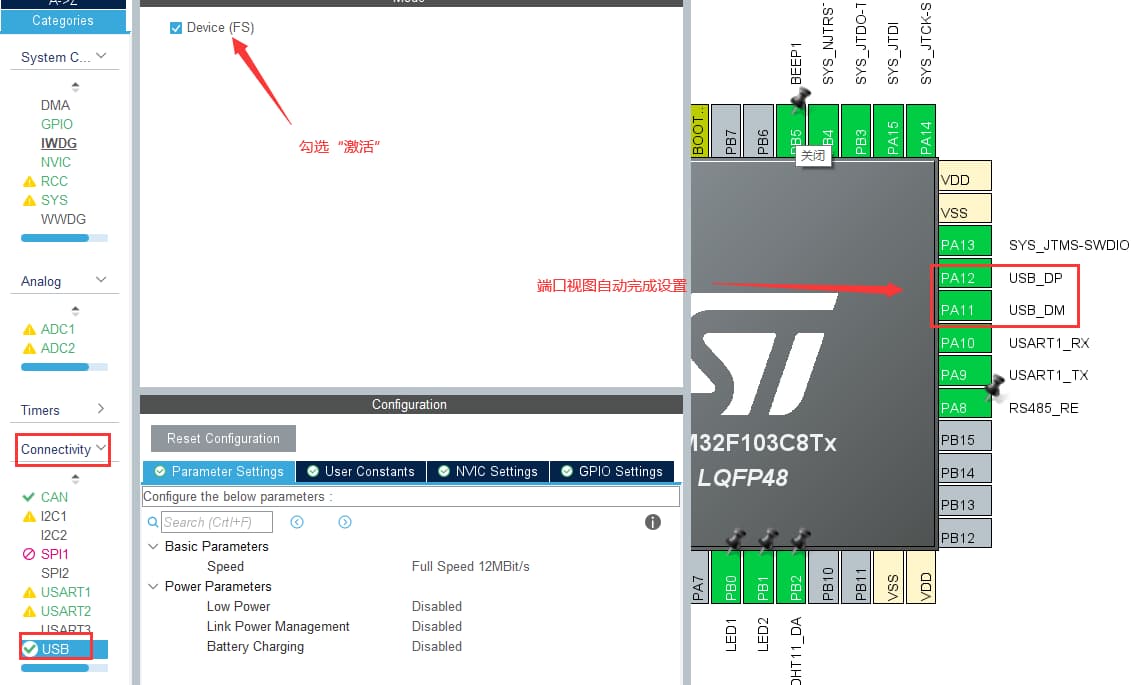Switch to the NVIC Settings tab
The width and height of the screenshot is (1145, 685).
click(x=487, y=472)
